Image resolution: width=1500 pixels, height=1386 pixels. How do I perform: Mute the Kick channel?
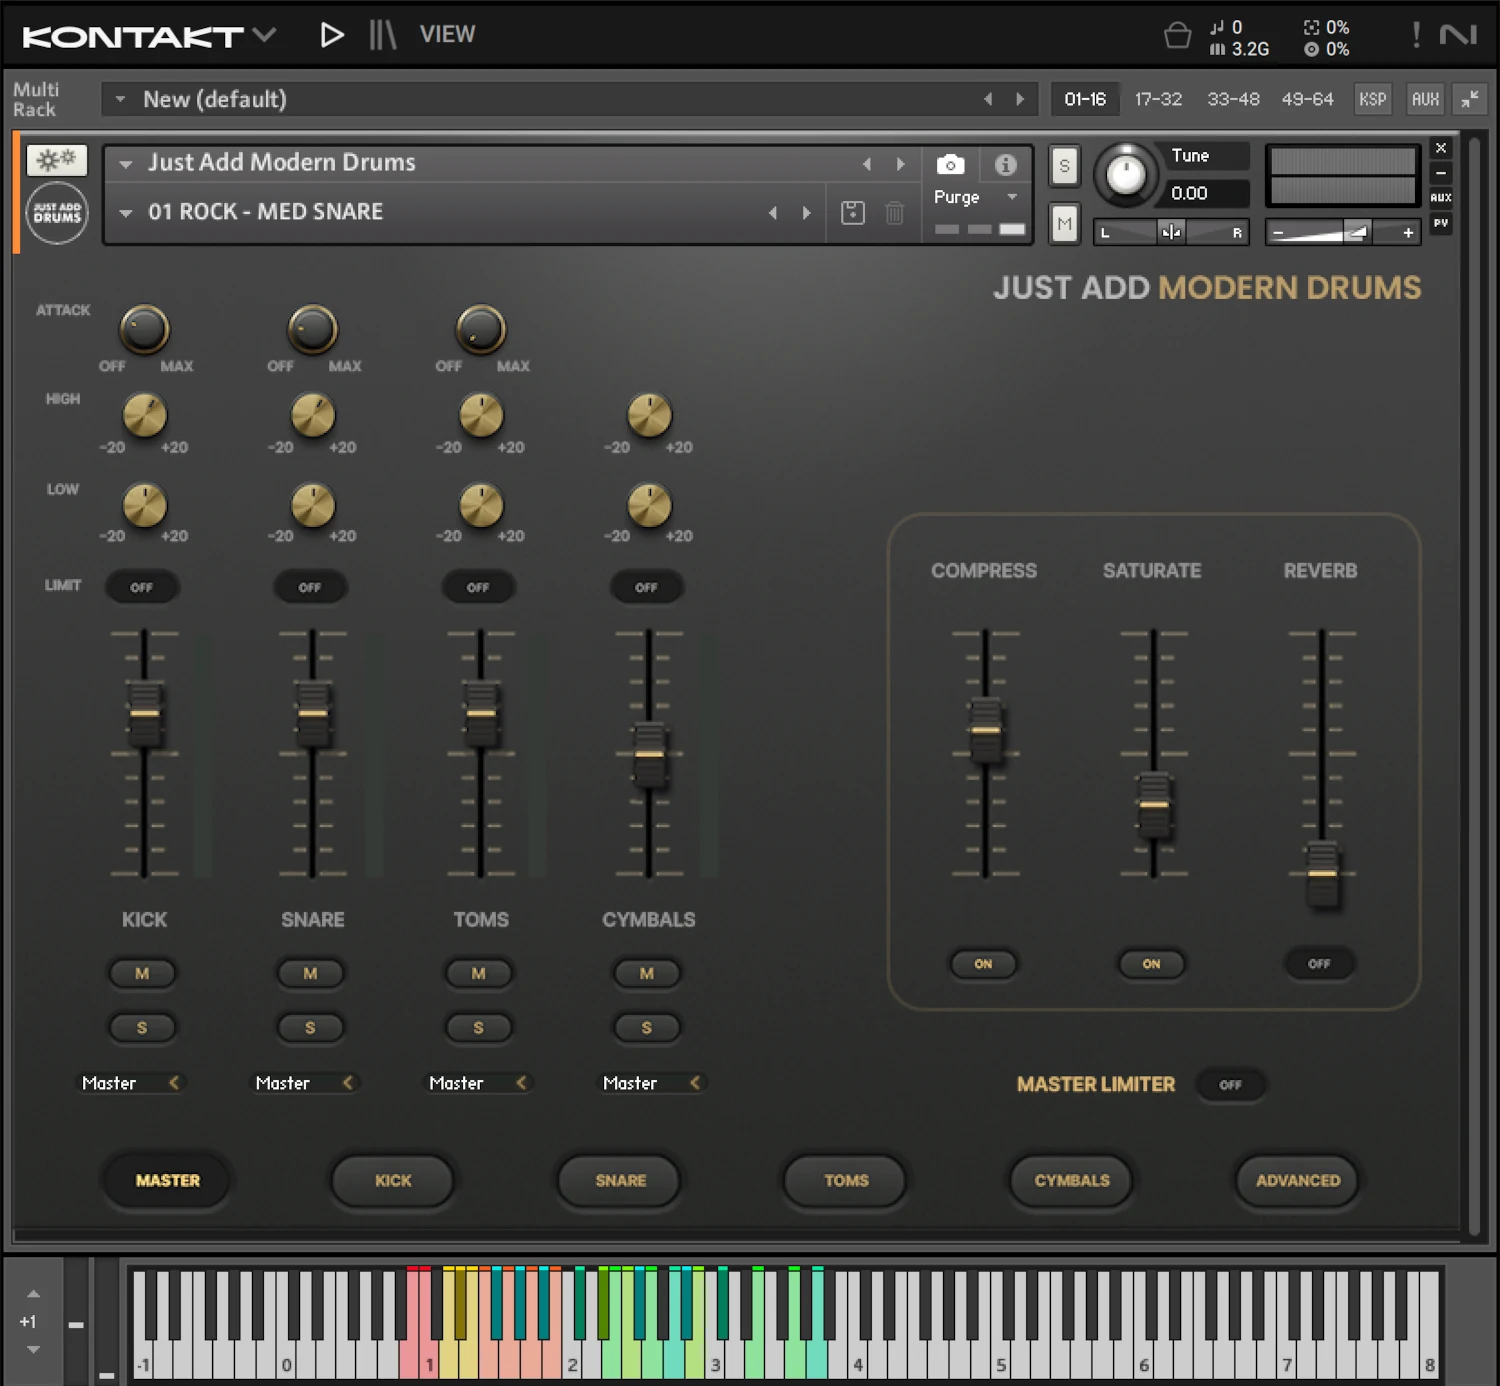143,972
